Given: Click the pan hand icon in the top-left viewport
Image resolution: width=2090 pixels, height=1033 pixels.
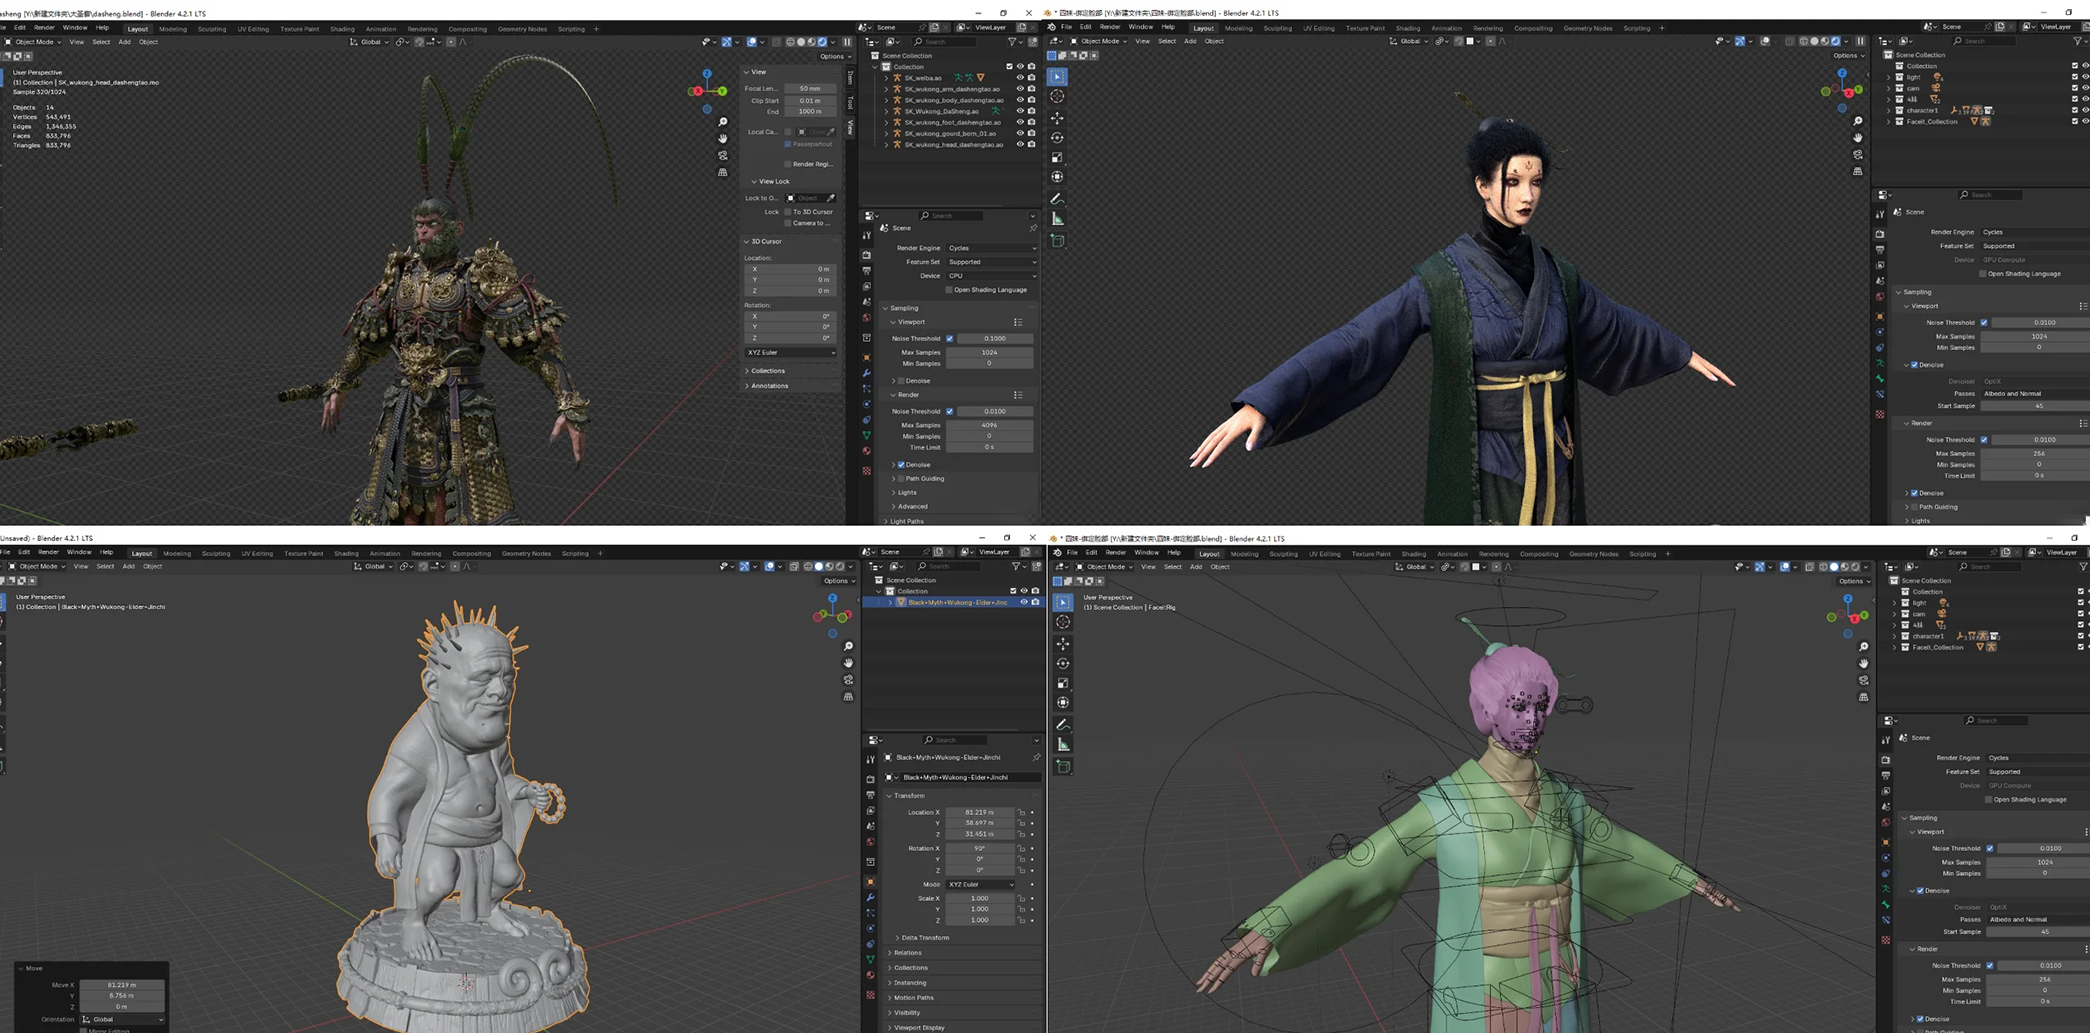Looking at the screenshot, I should point(723,139).
